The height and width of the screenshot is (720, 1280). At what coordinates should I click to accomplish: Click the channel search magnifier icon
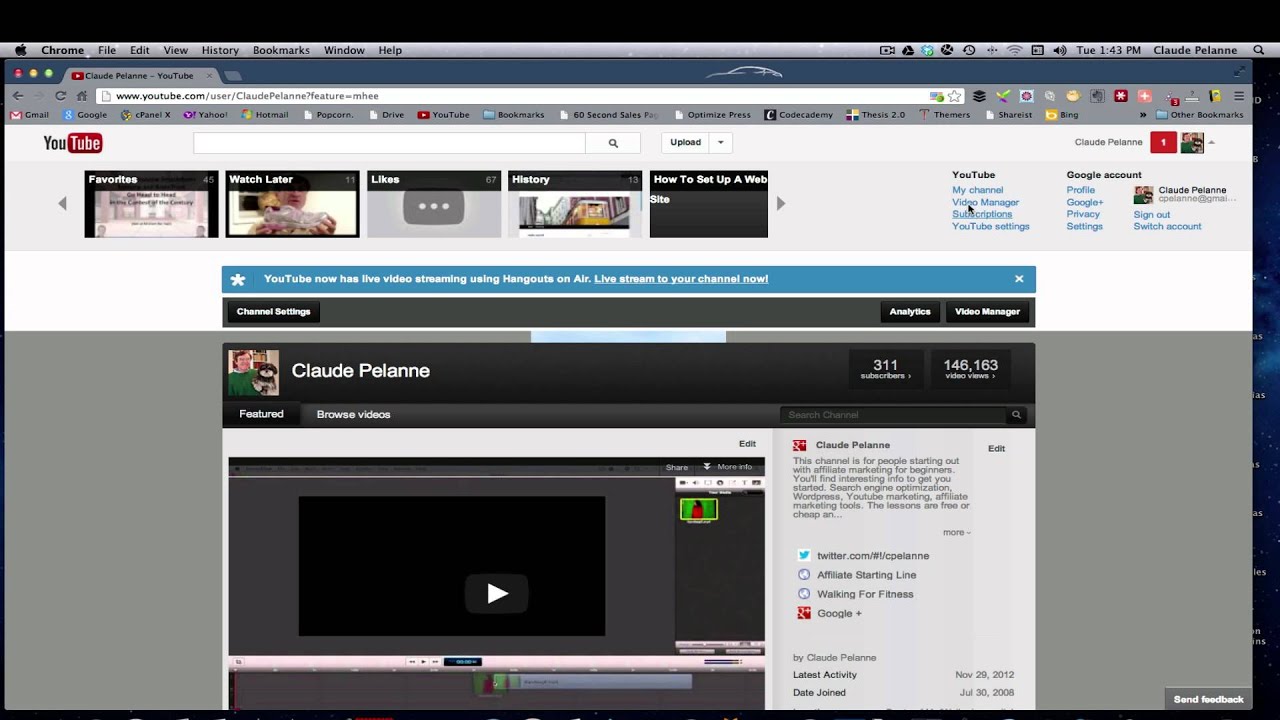[1016, 415]
